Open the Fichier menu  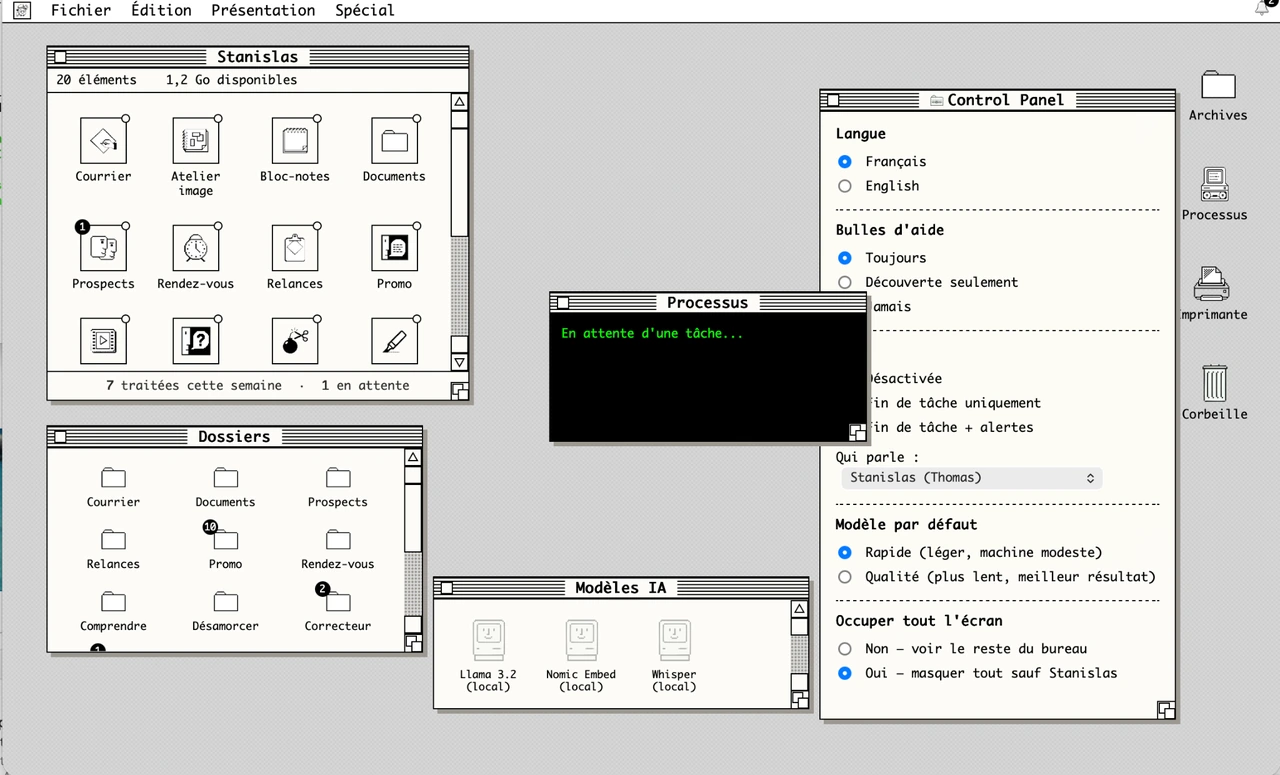coord(81,10)
